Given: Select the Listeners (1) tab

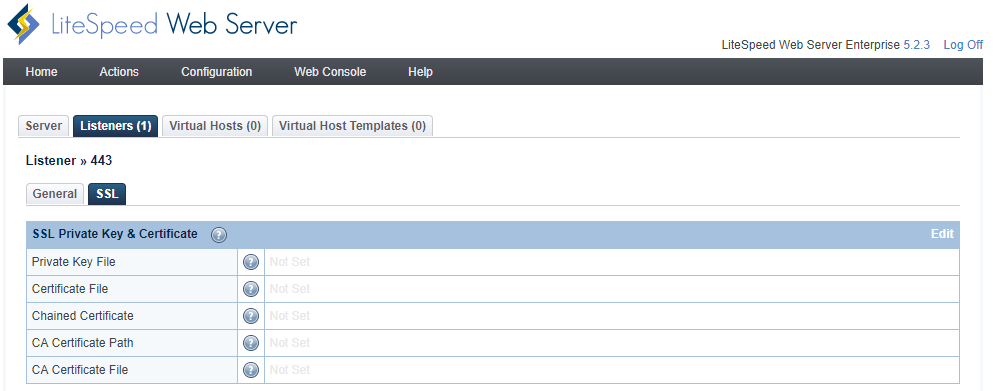Looking at the screenshot, I should click(116, 126).
